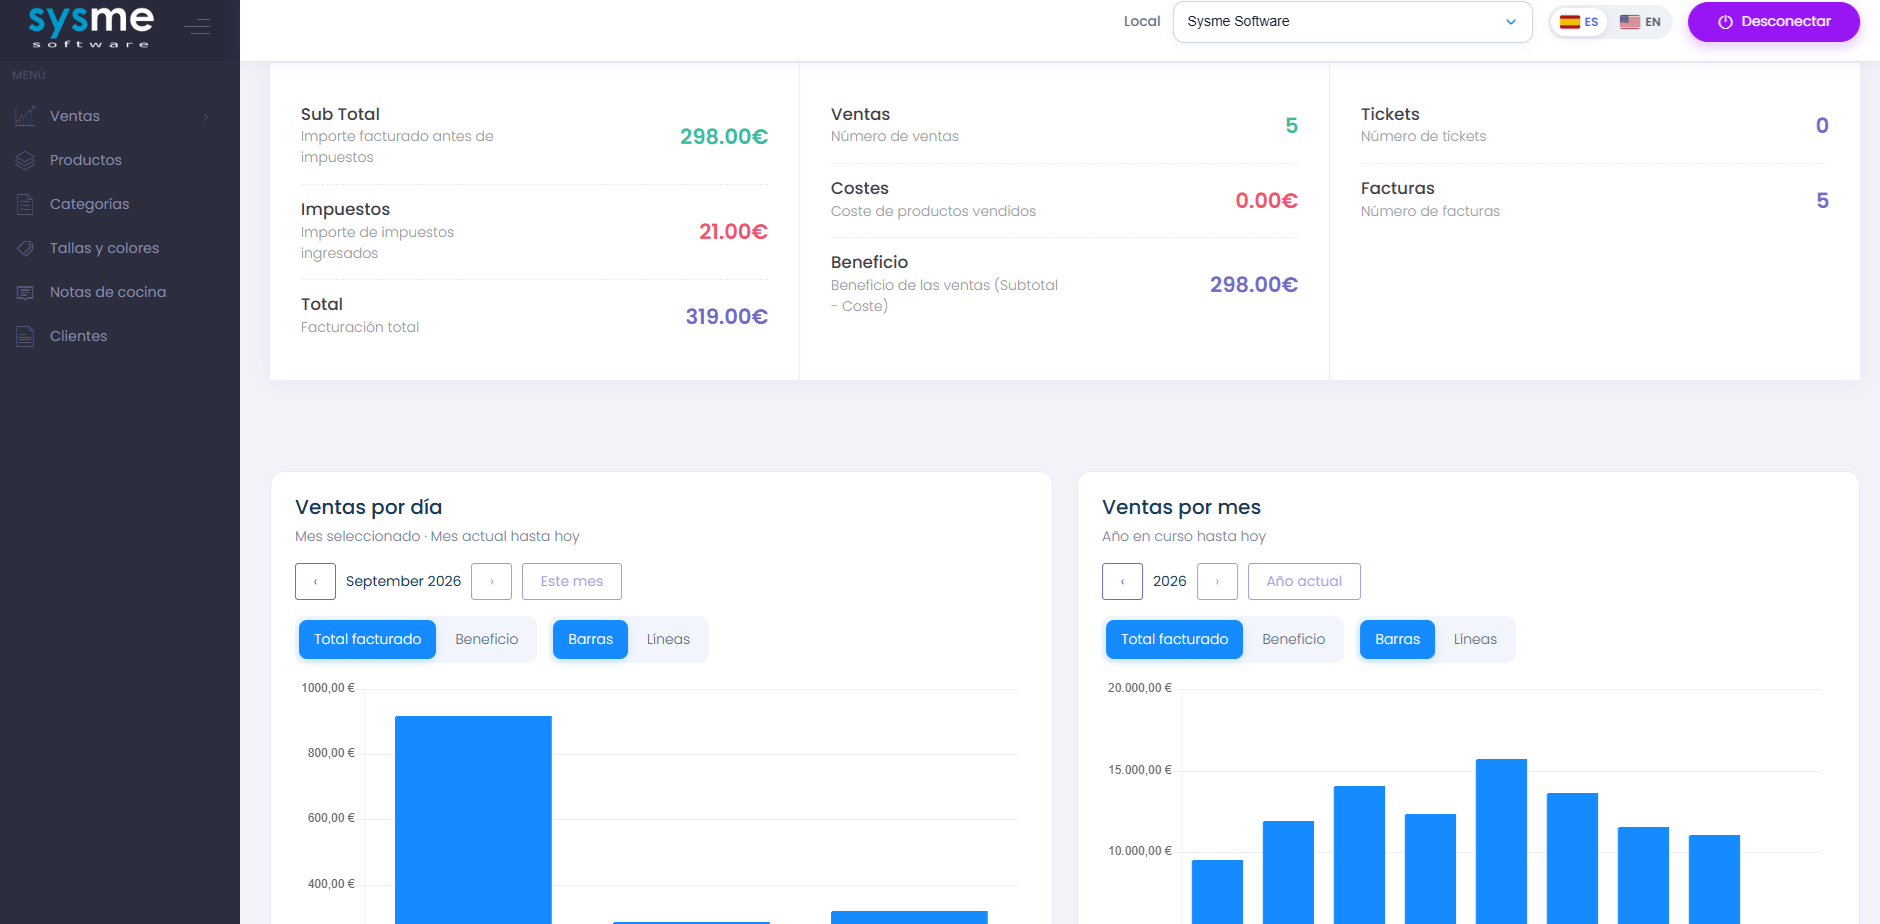
Task: Click the Notas de cocina icon
Action: coord(25,292)
